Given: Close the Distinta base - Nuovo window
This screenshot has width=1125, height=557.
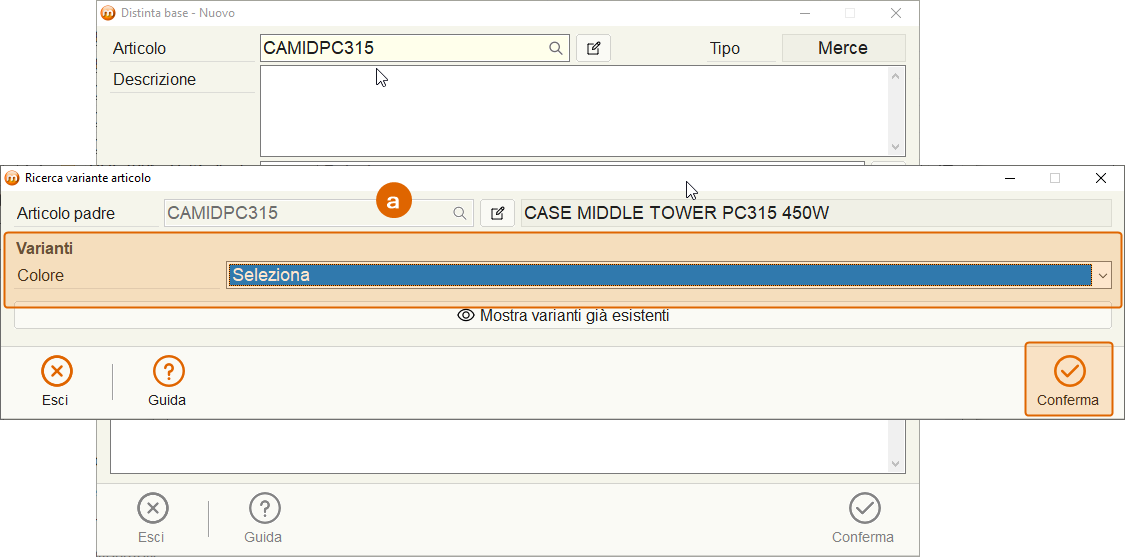Looking at the screenshot, I should click(x=895, y=13).
